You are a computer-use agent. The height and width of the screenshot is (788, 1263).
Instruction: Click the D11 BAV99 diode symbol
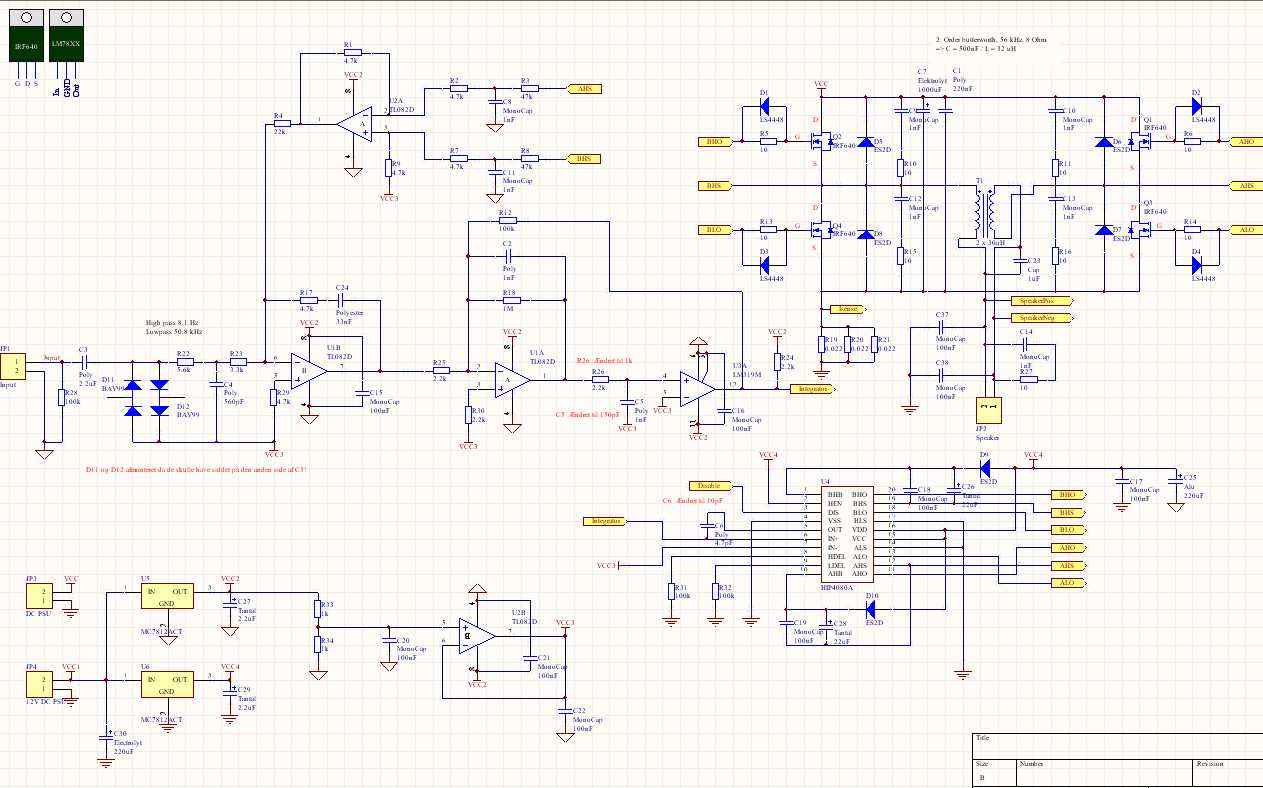pyautogui.click(x=129, y=400)
